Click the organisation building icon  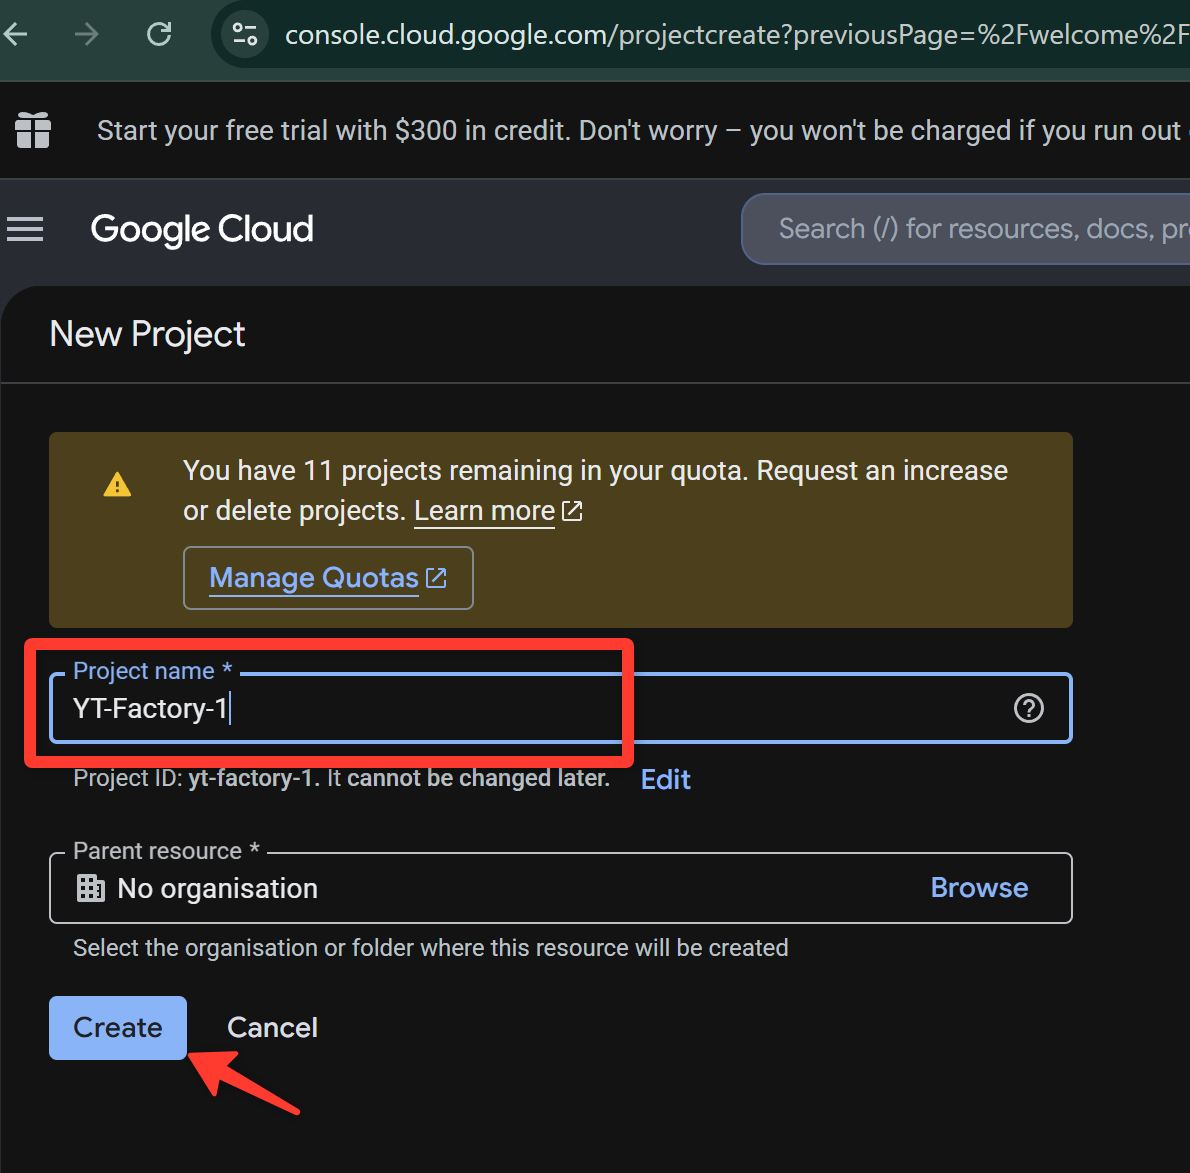point(91,888)
